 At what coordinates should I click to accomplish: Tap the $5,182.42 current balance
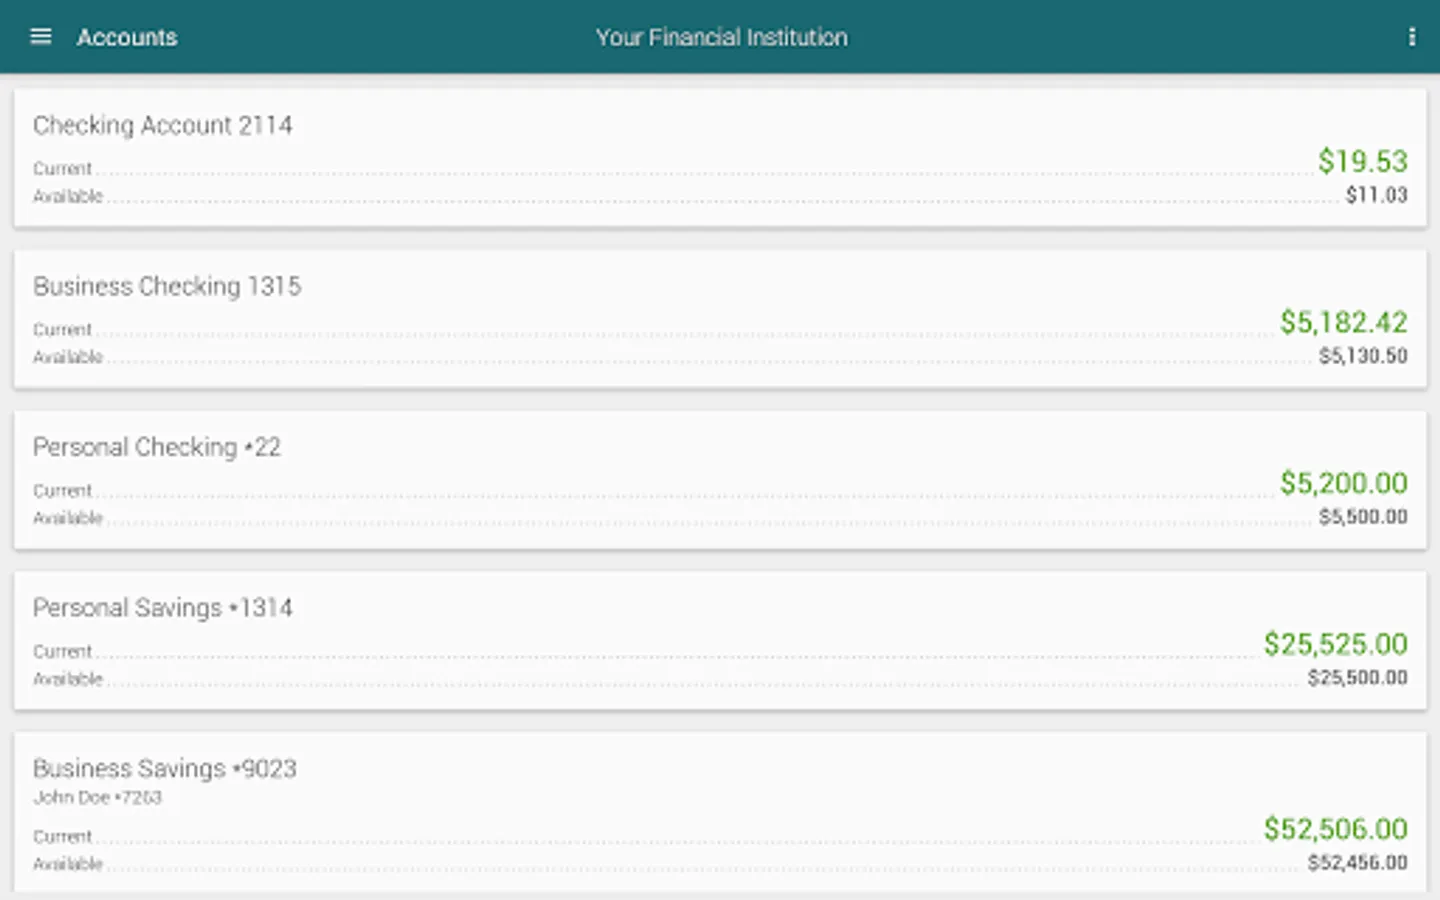tap(1343, 322)
